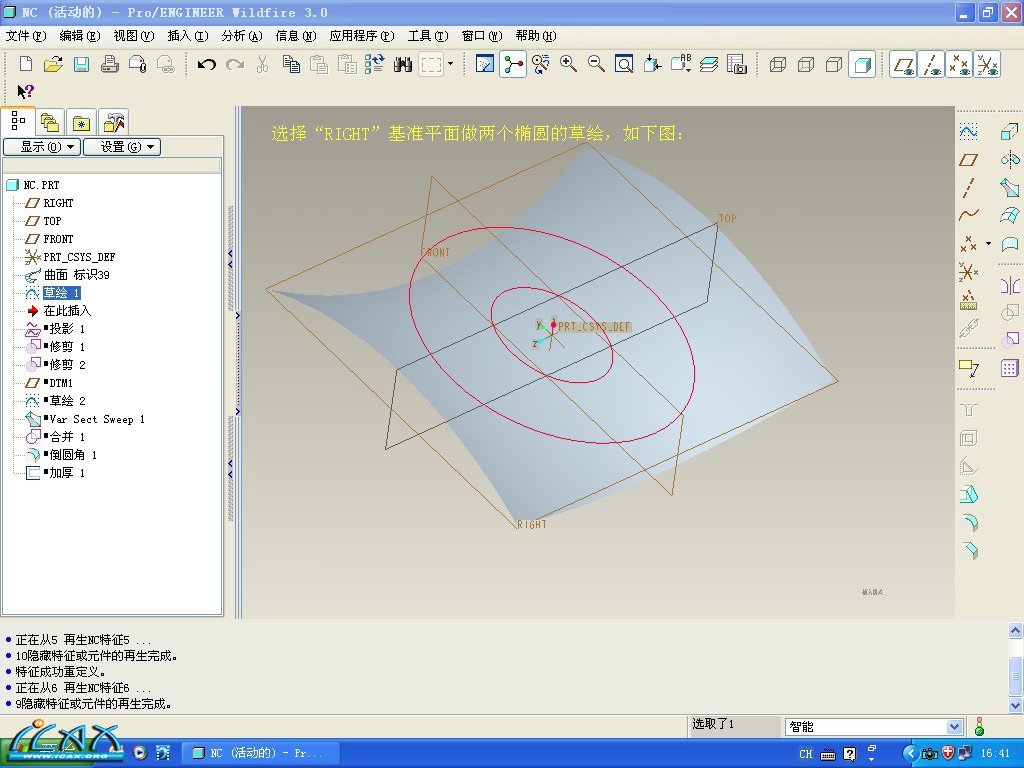This screenshot has height=768, width=1024.
Task: Select the datum plane tool
Action: (x=968, y=159)
